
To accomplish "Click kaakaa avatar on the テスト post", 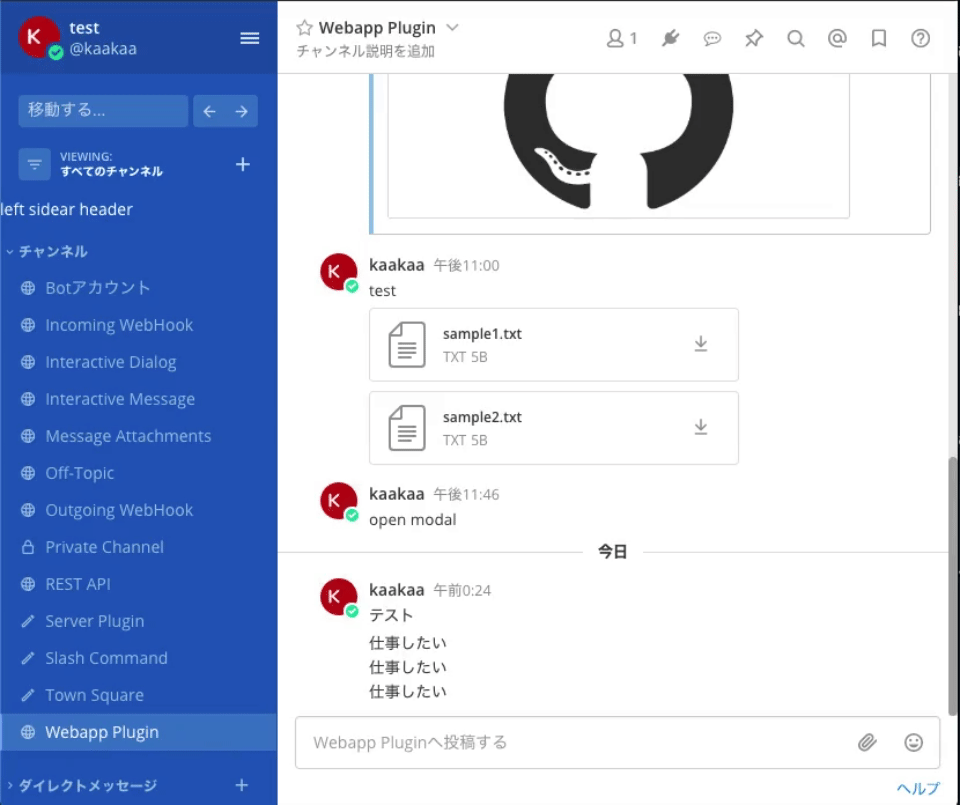I will click(339, 597).
